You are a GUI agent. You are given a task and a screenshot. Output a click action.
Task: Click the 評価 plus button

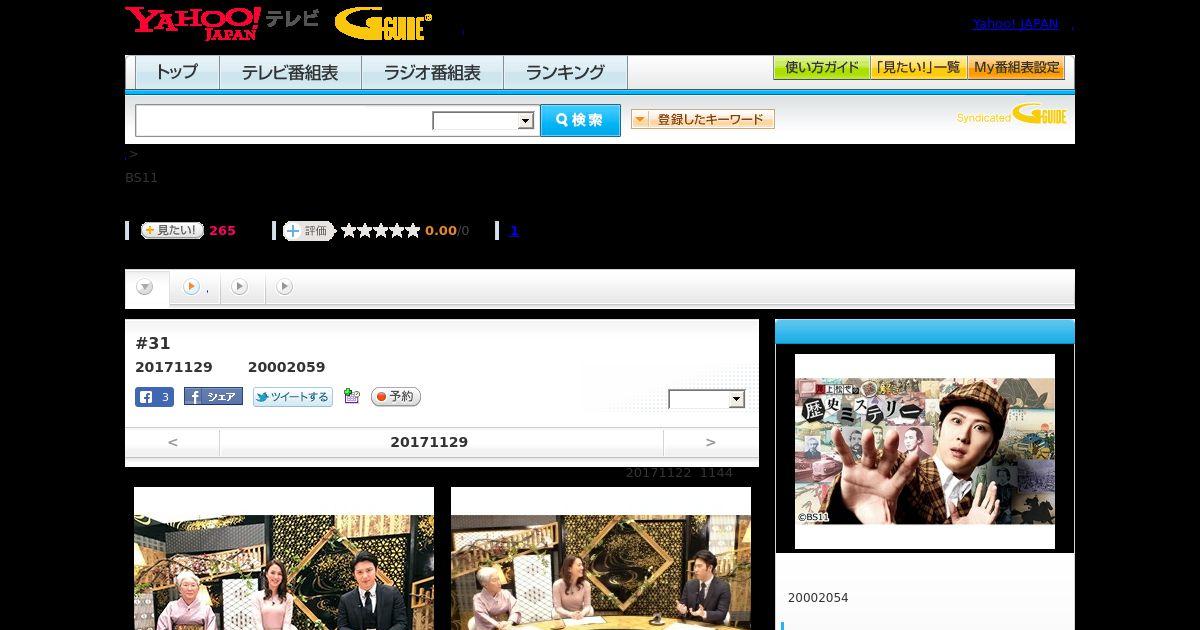308,231
